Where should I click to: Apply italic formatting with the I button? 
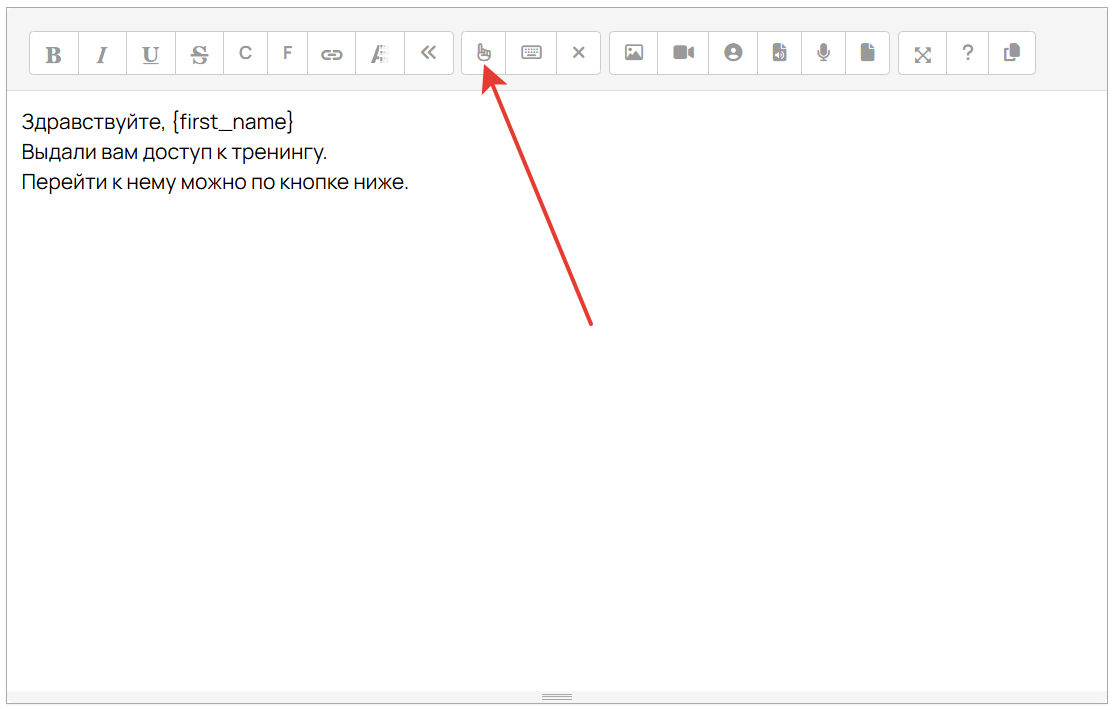click(x=102, y=53)
